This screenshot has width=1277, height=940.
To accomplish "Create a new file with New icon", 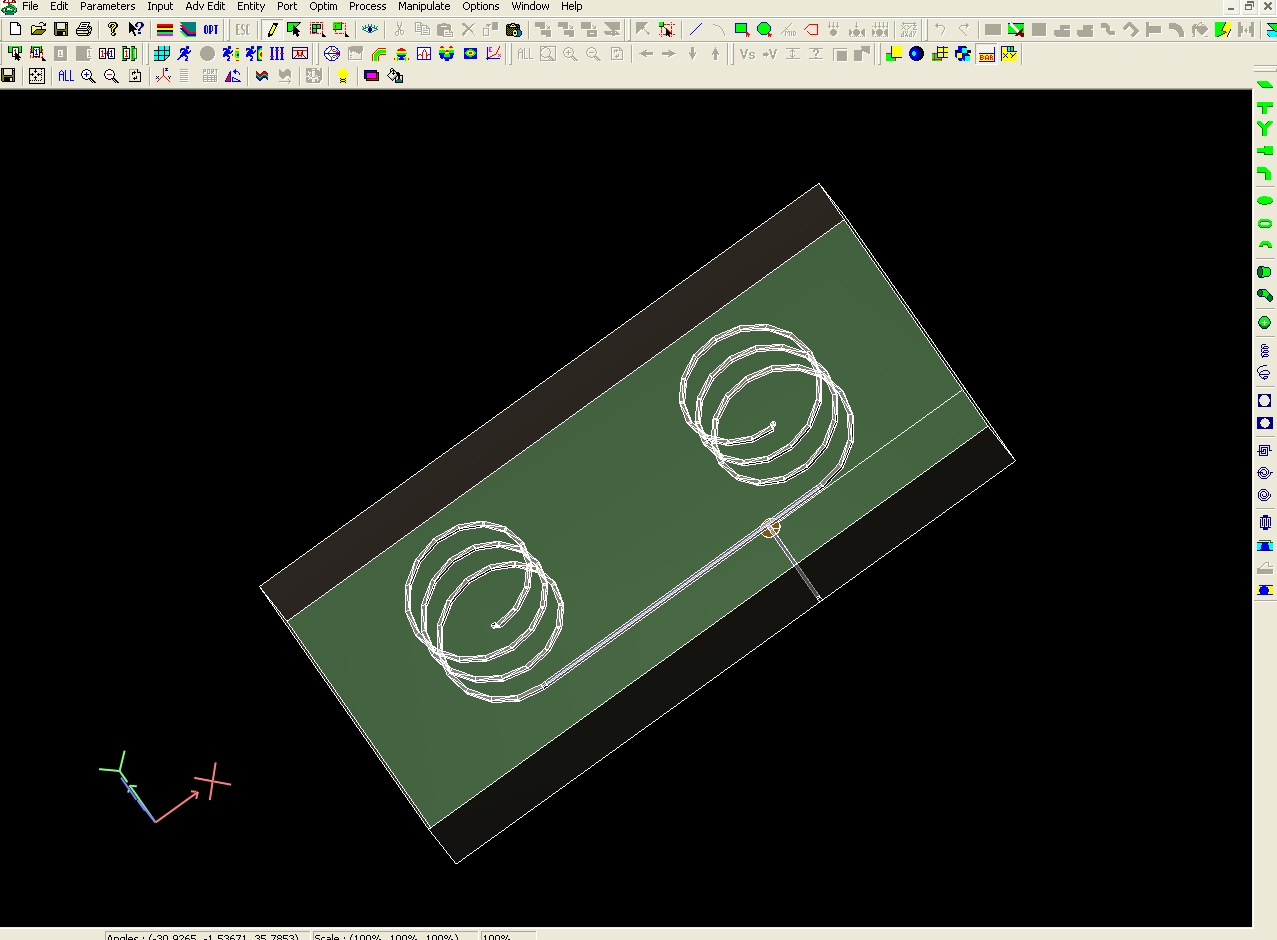I will click(x=15, y=30).
